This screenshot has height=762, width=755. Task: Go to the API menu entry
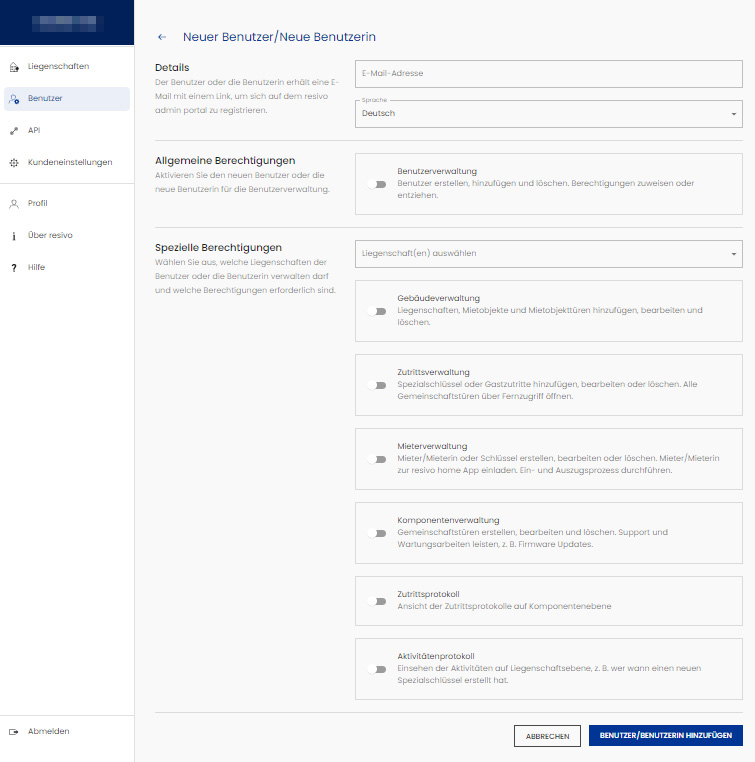point(67,131)
